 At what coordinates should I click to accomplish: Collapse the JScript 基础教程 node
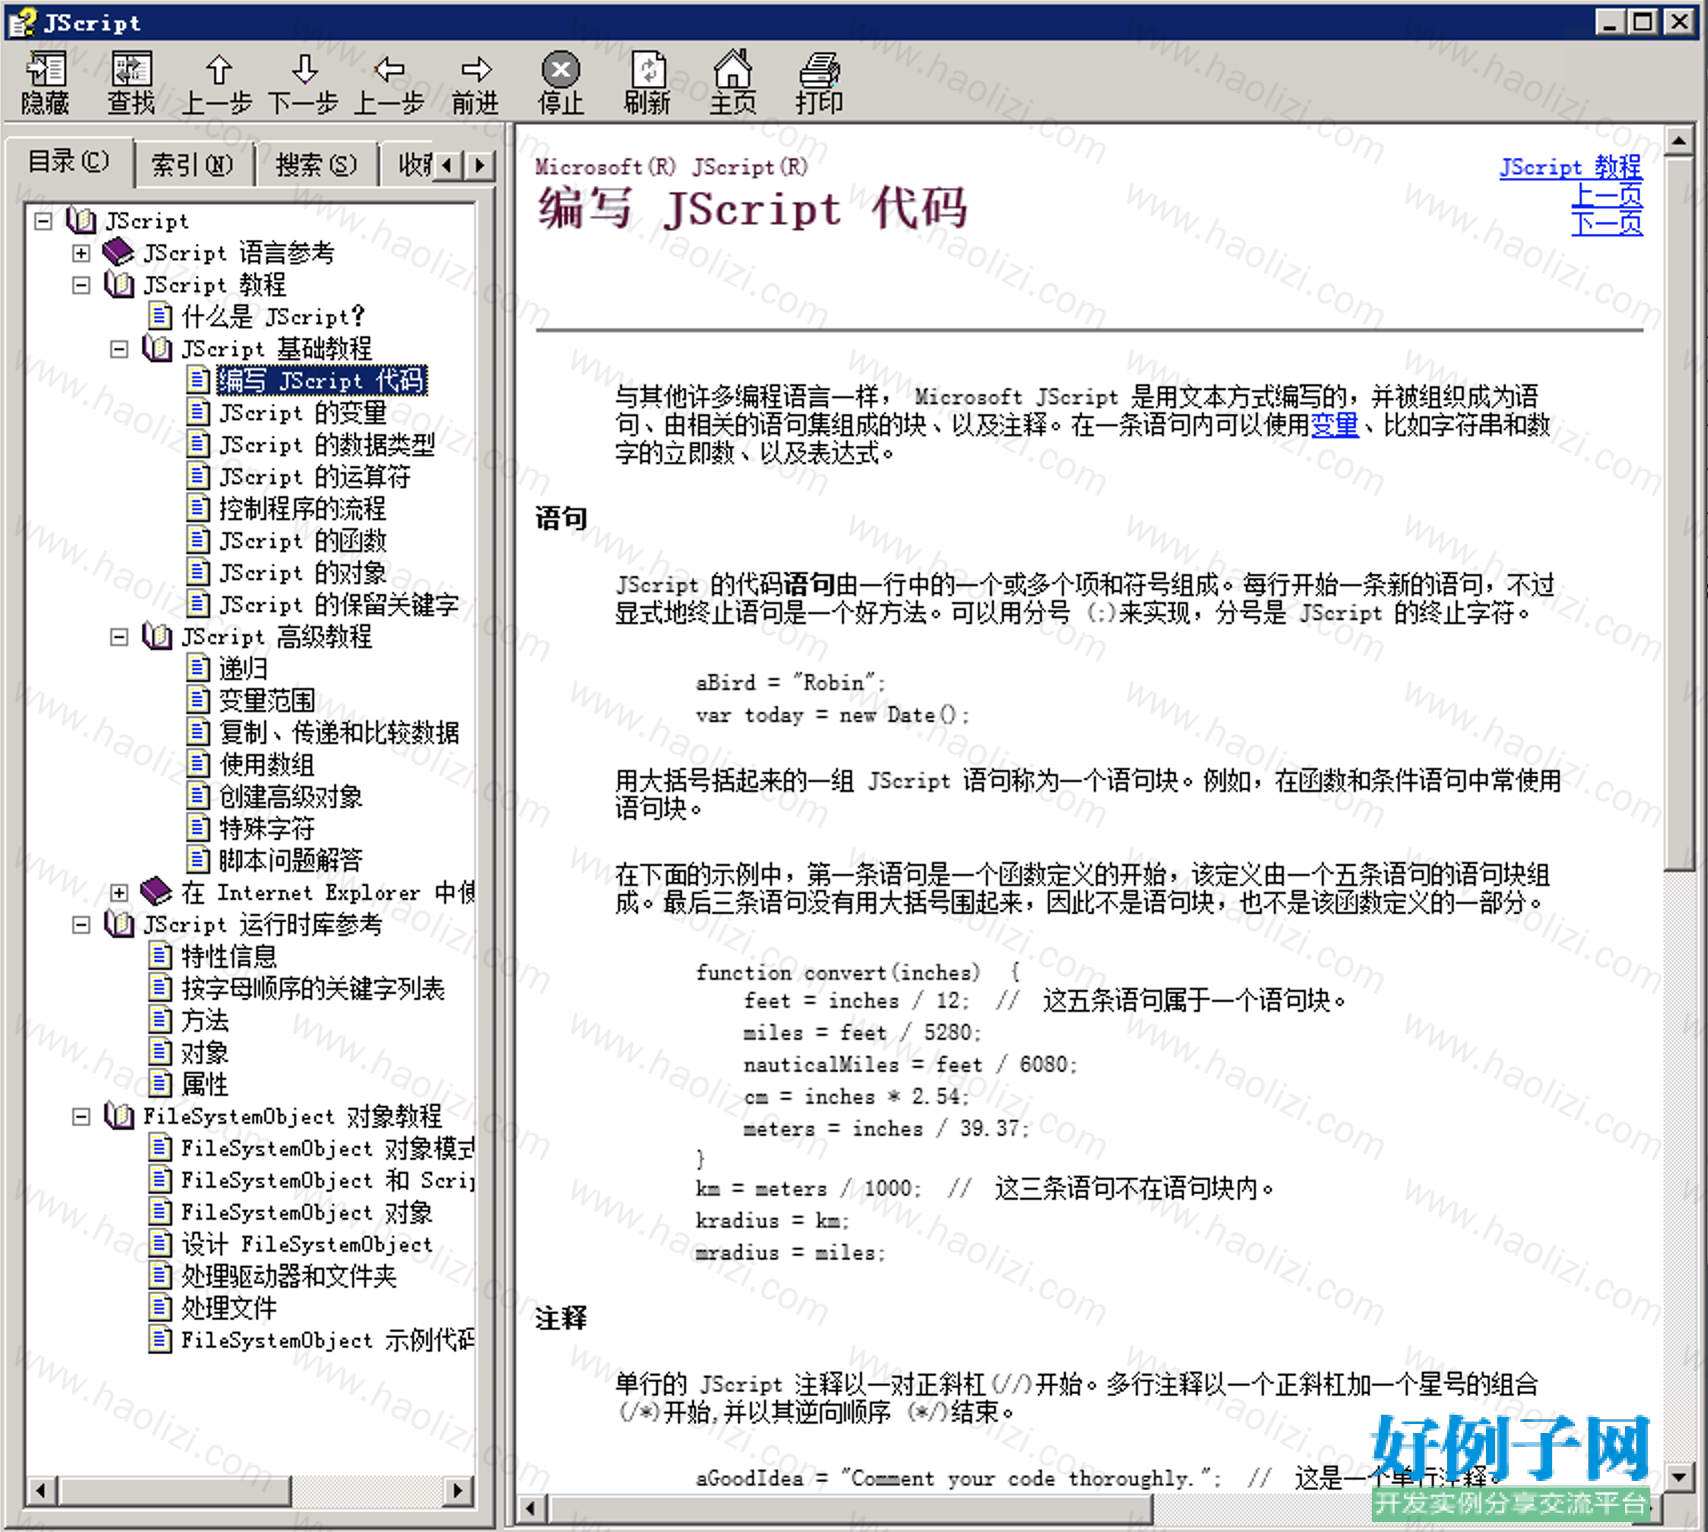(x=119, y=349)
